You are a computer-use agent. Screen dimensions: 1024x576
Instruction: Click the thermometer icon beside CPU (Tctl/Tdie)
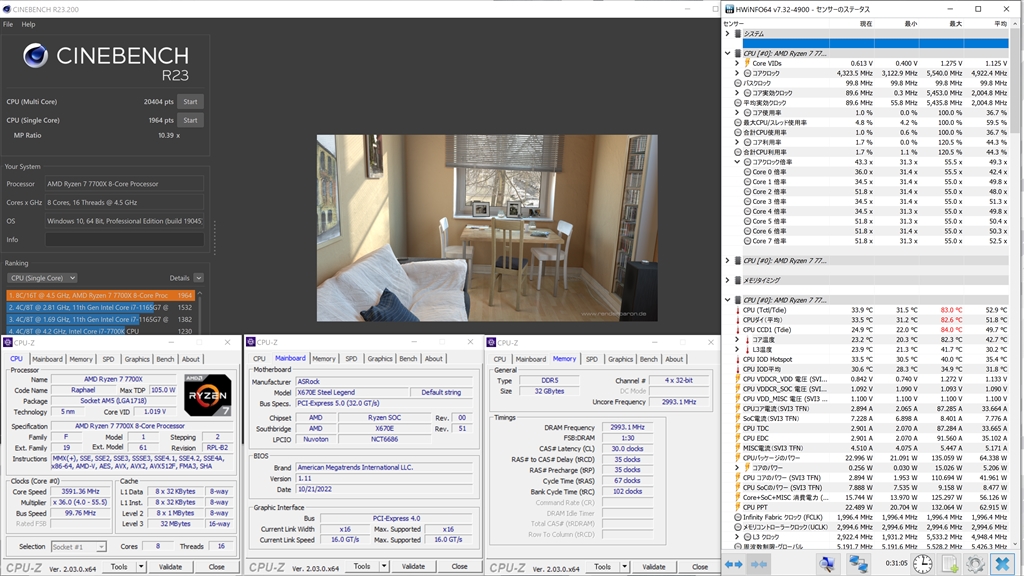coord(738,310)
